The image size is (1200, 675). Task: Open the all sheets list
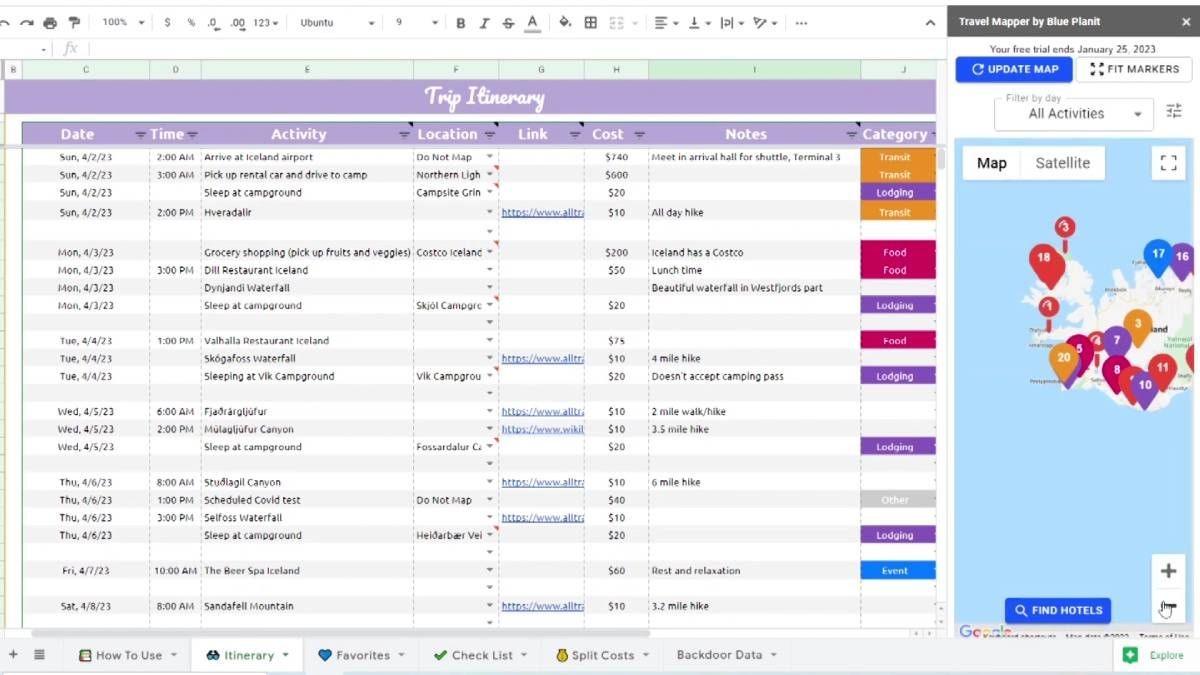click(x=39, y=655)
